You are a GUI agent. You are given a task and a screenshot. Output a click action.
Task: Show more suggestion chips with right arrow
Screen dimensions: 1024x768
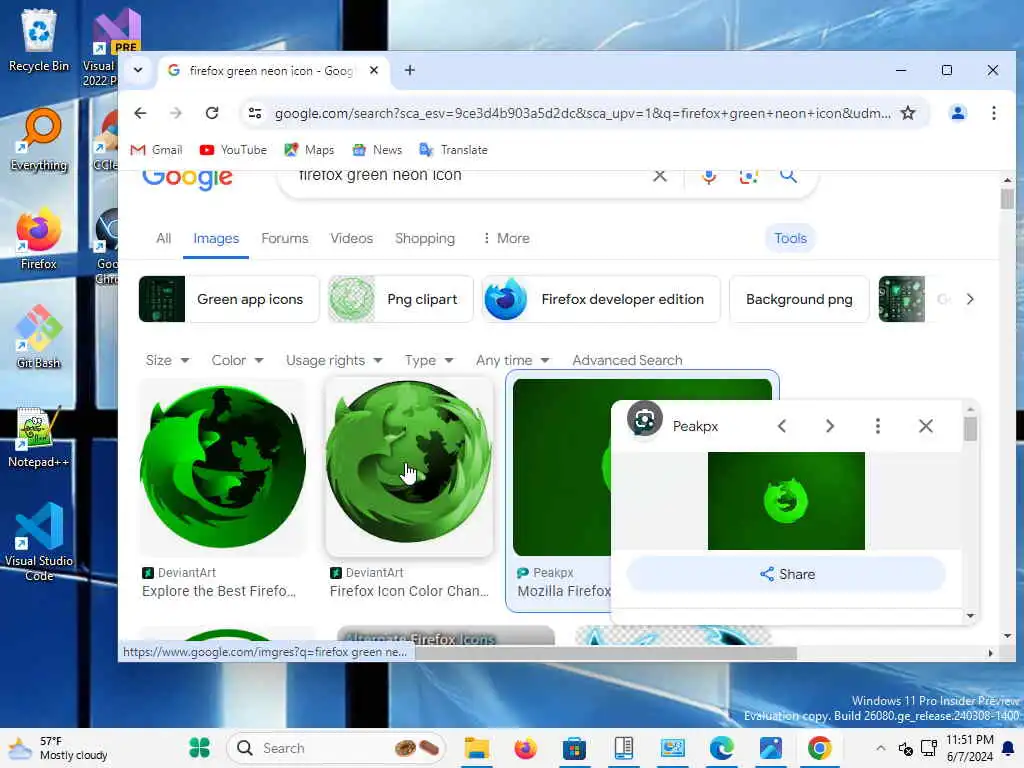(x=970, y=299)
